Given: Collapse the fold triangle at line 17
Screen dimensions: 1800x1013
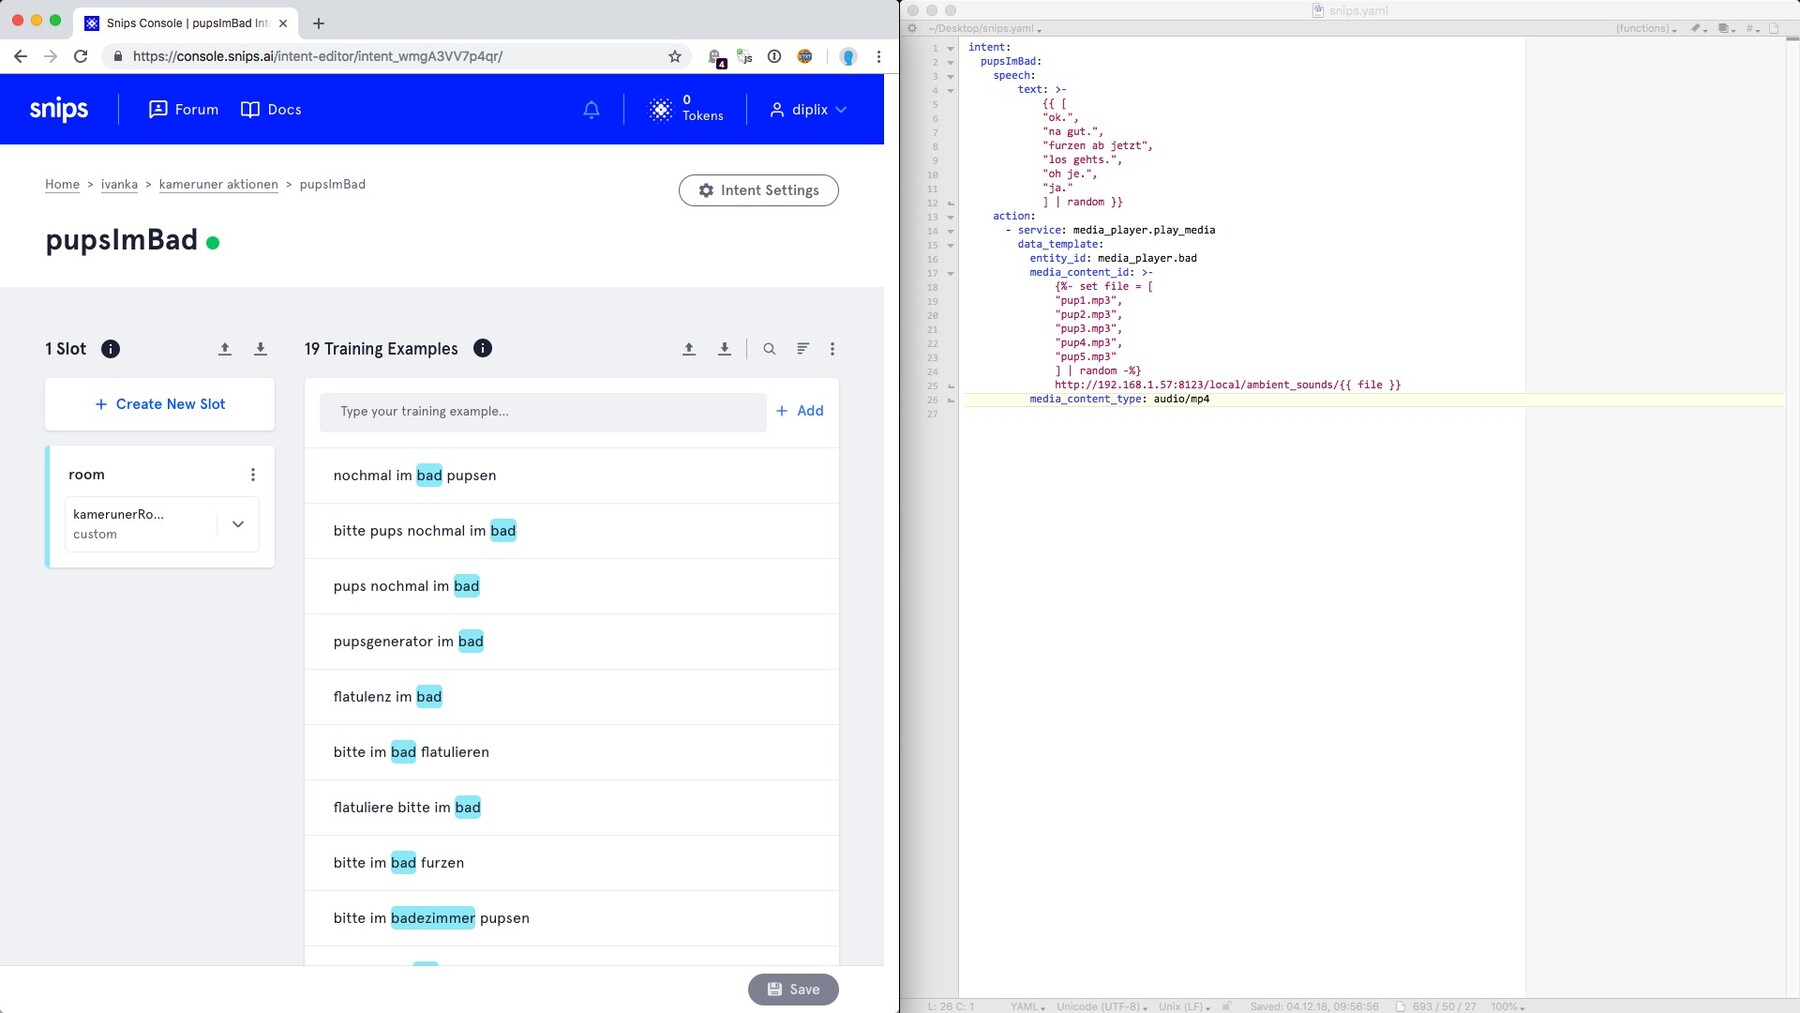Looking at the screenshot, I should click(950, 273).
